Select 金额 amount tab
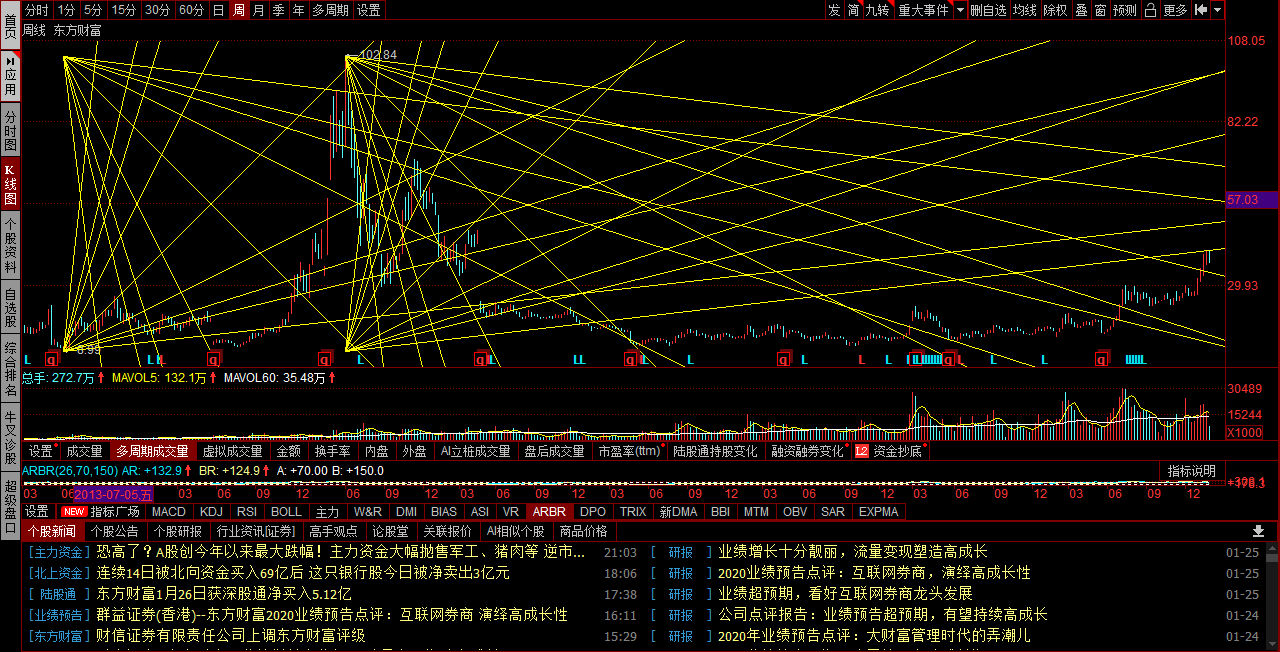This screenshot has width=1280, height=652. pos(289,451)
